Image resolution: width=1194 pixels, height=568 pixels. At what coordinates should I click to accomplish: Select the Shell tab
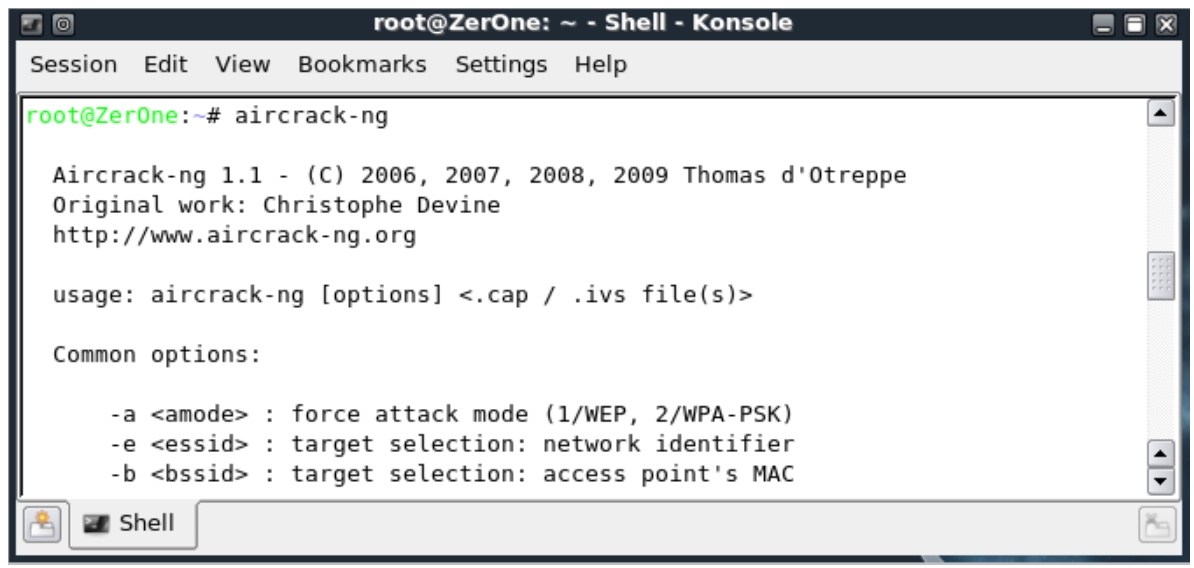pos(132,524)
